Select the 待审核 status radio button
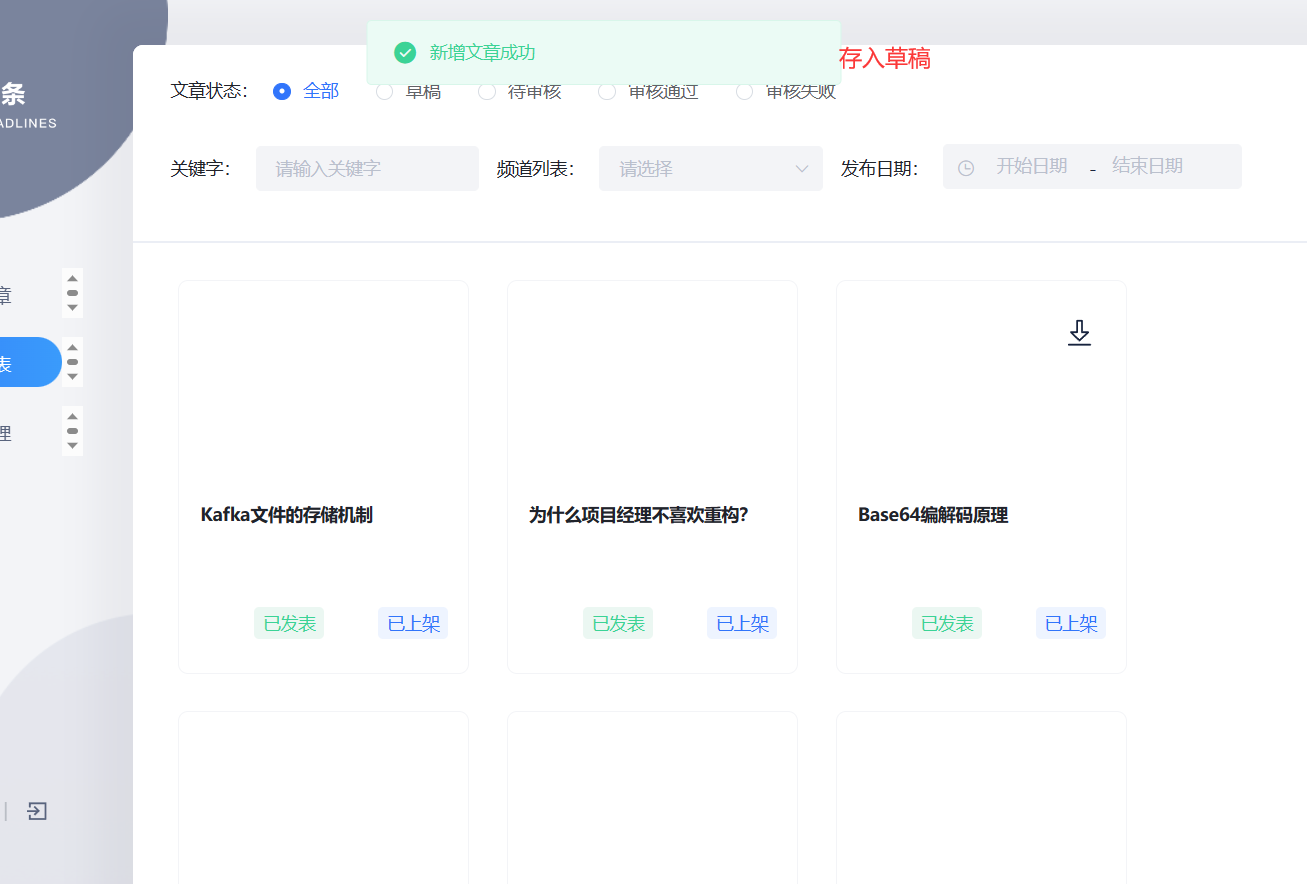Viewport: 1307px width, 884px height. coord(487,91)
